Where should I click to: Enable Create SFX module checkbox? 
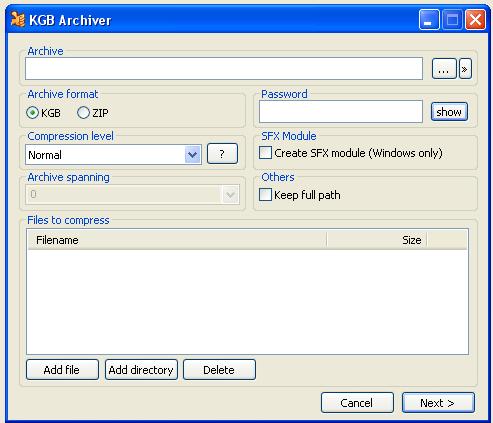[265, 153]
